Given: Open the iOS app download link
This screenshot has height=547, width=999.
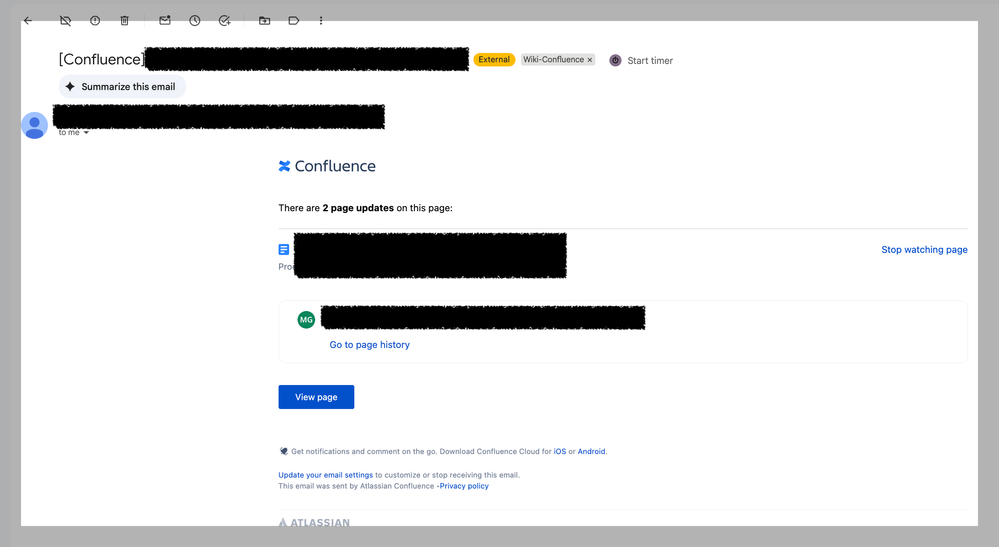Looking at the screenshot, I should [559, 452].
